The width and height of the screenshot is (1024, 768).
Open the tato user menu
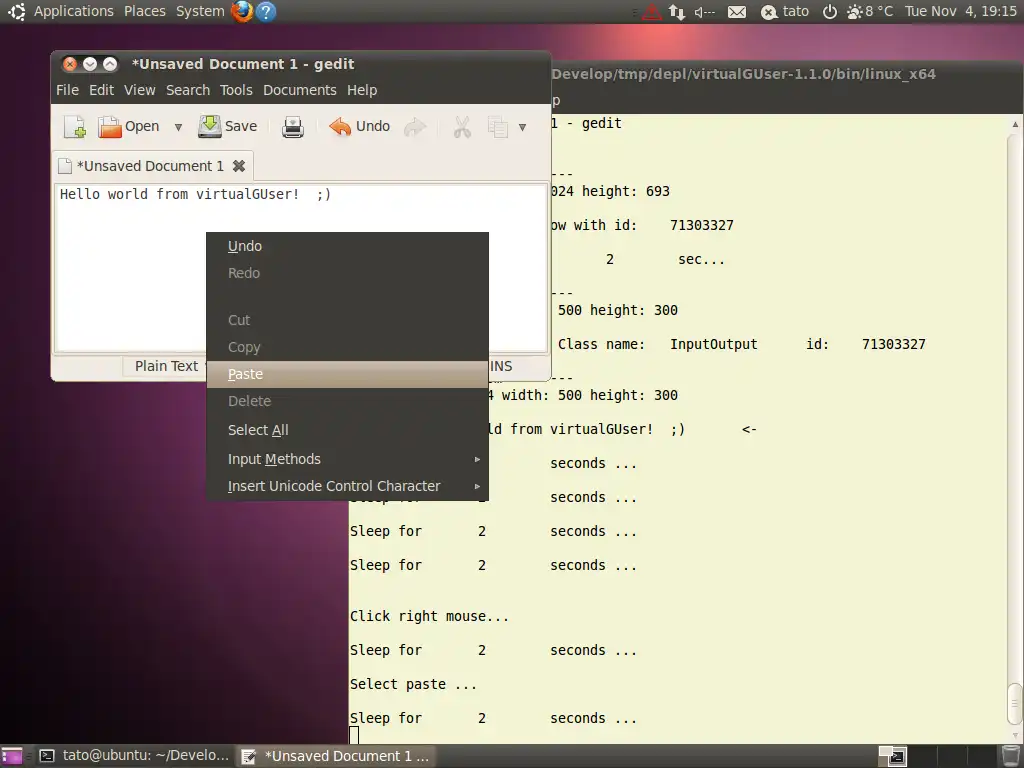click(785, 12)
